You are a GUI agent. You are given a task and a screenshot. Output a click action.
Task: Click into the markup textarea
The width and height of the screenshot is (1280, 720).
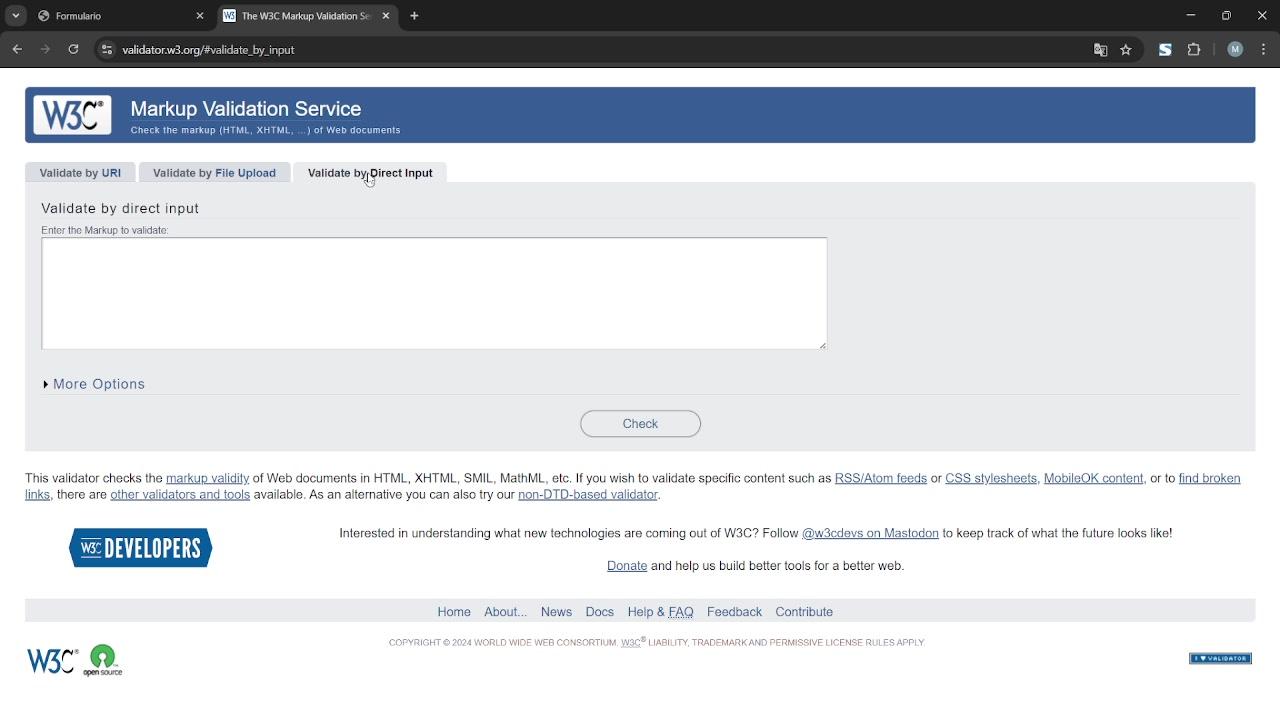click(x=434, y=294)
